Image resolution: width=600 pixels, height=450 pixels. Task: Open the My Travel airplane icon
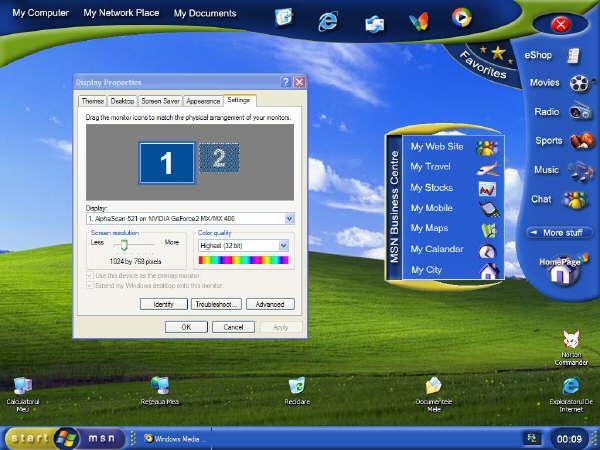pos(488,168)
